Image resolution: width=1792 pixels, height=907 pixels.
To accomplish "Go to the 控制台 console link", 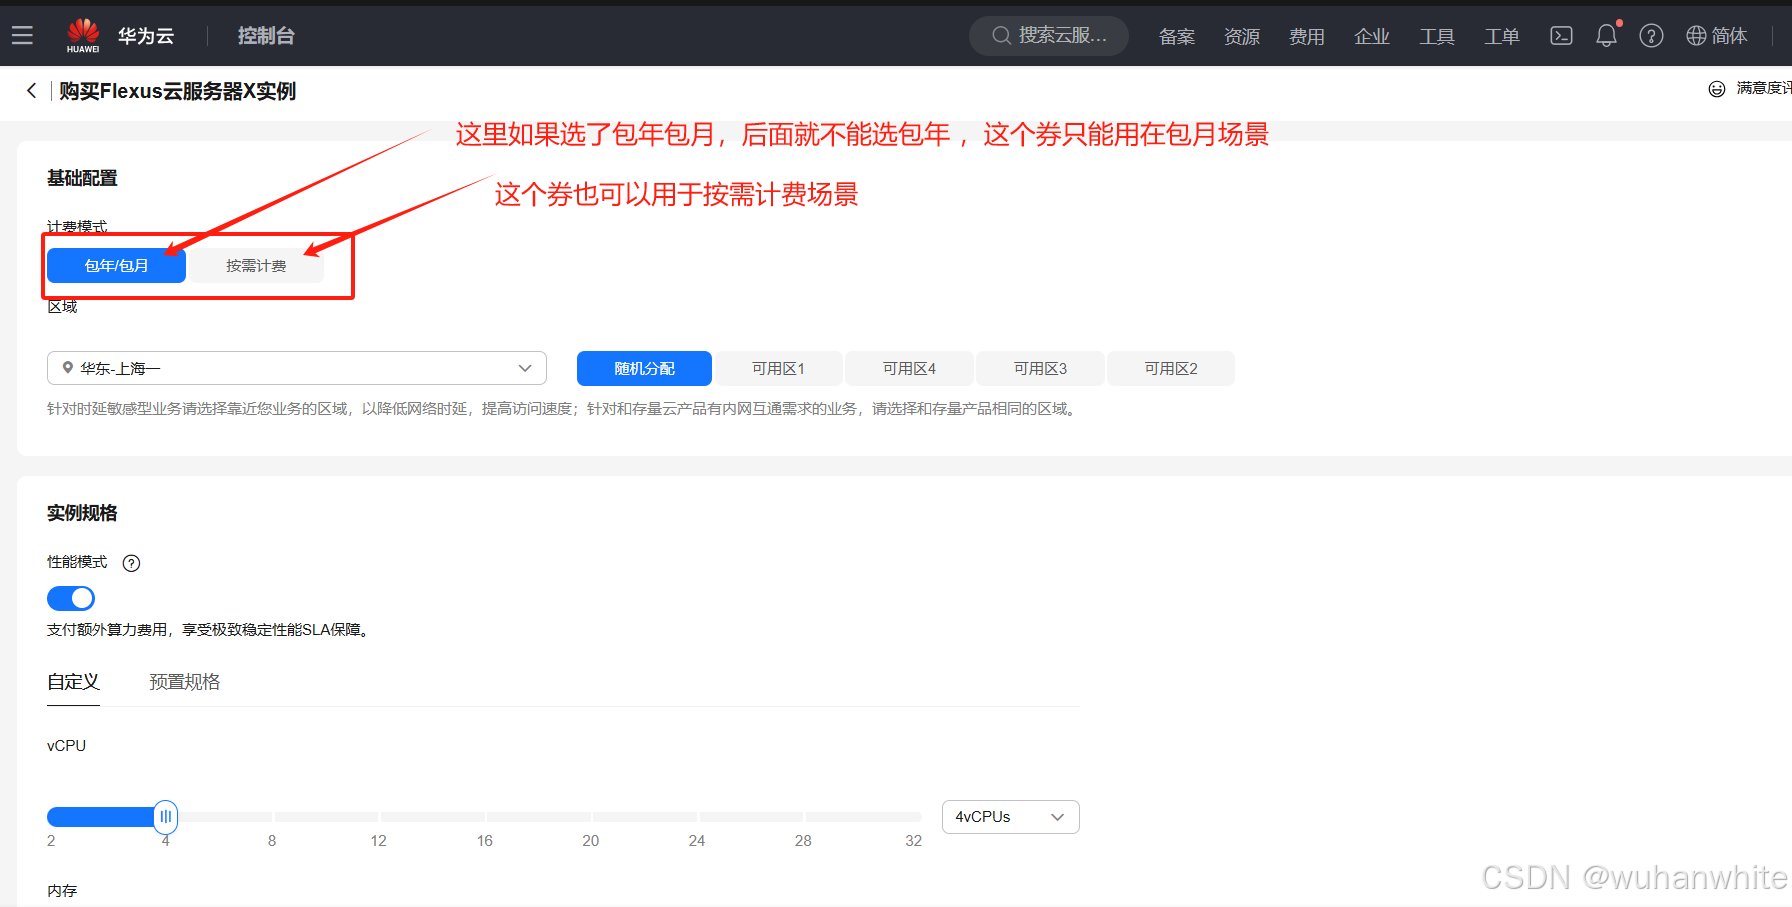I will 266,36.
